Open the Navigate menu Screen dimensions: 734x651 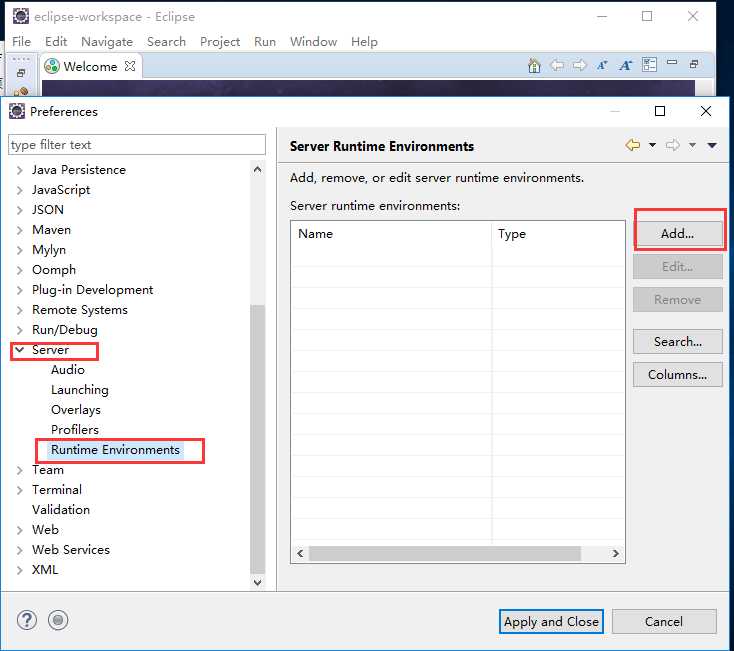107,42
